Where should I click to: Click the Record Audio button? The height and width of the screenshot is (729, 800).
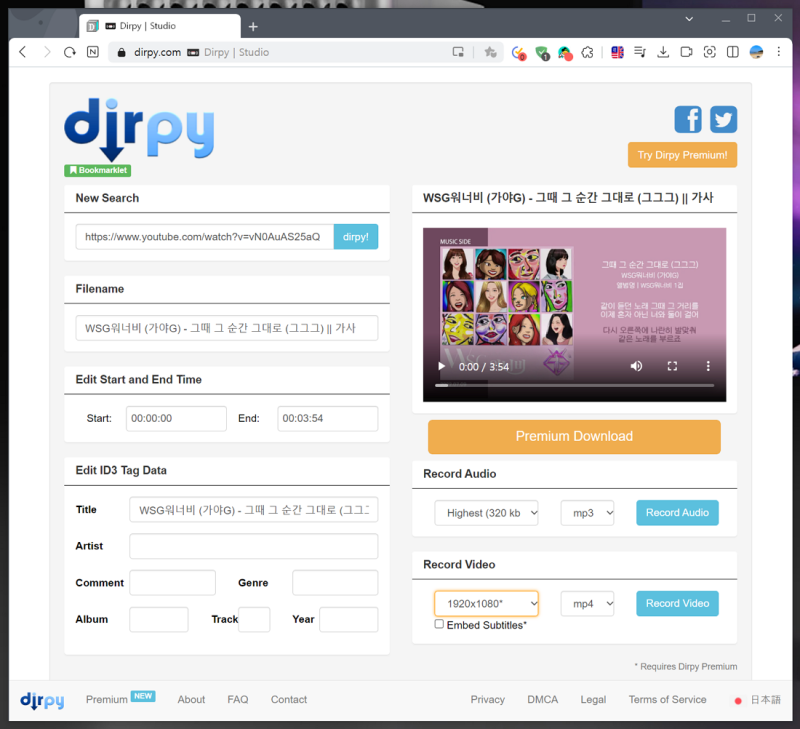(x=677, y=513)
